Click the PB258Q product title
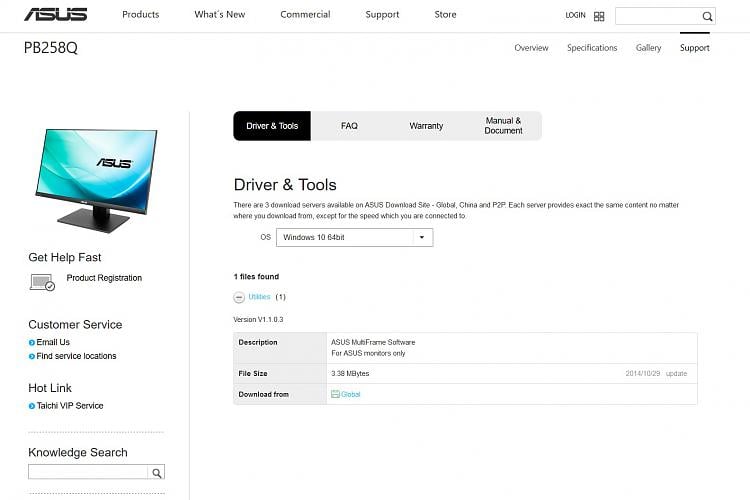Image resolution: width=750 pixels, height=500 pixels. pos(51,48)
